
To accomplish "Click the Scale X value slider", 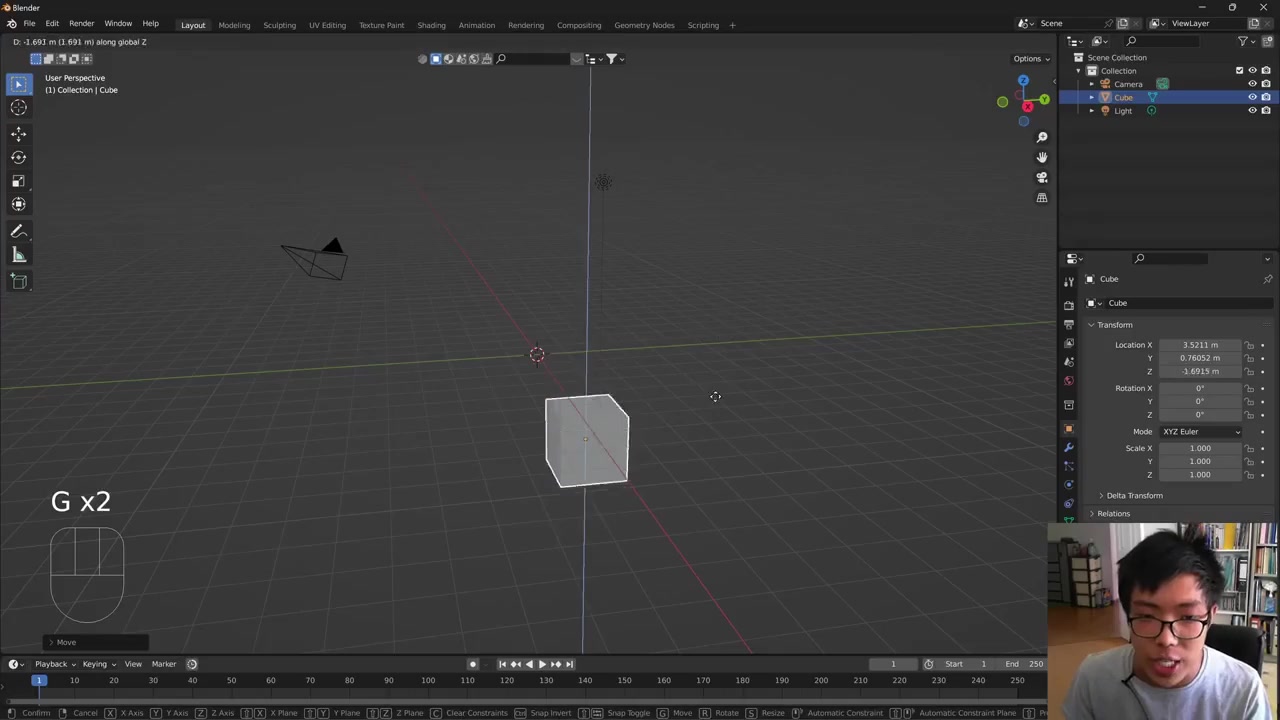I will [1199, 448].
